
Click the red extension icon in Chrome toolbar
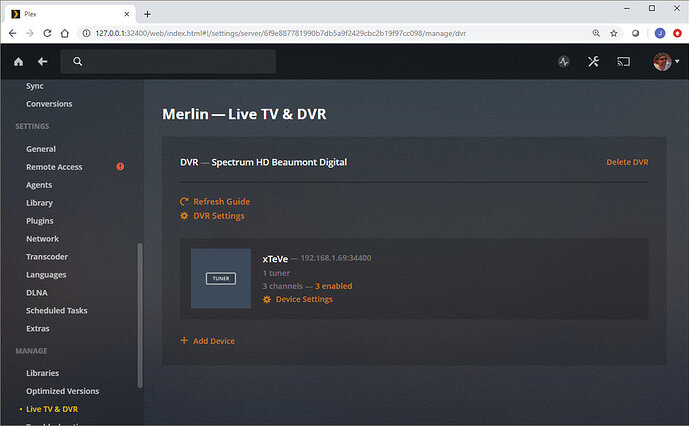click(677, 33)
